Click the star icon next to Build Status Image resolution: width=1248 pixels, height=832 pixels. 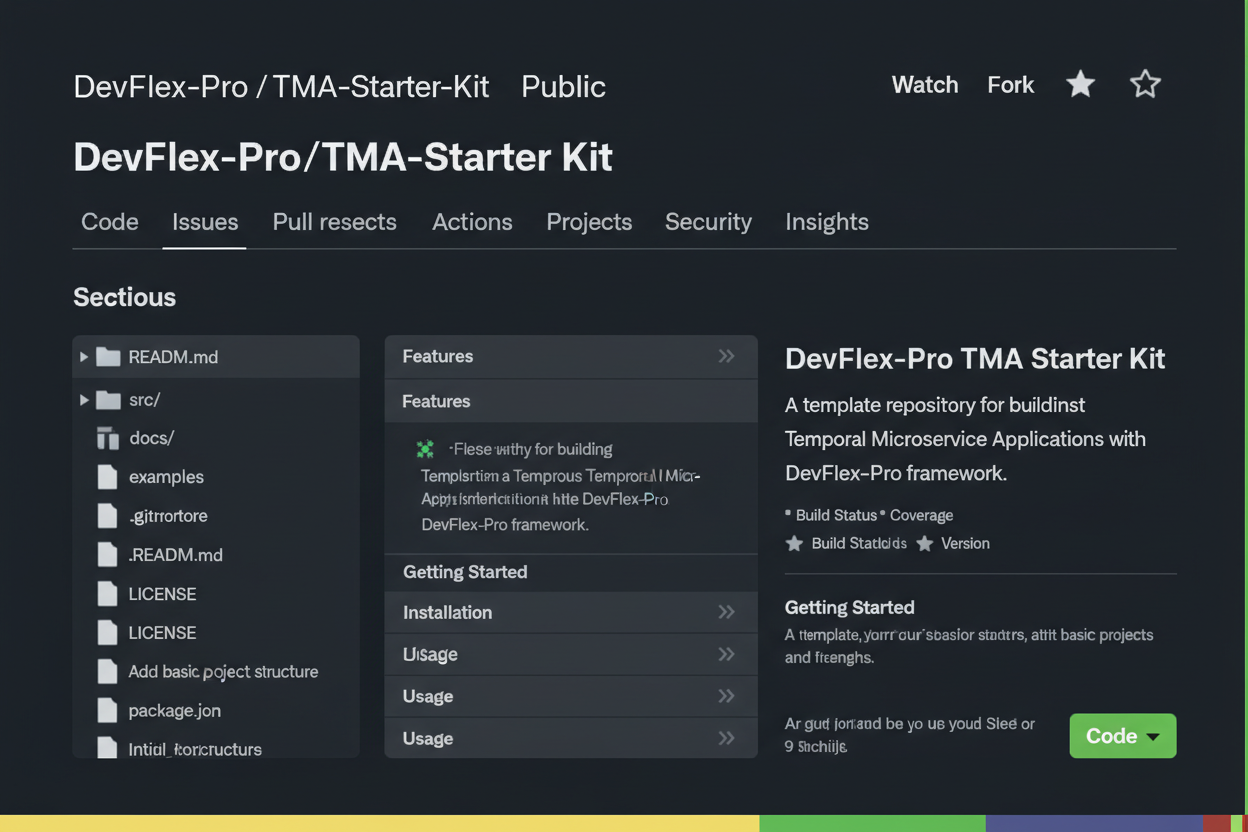coord(793,543)
